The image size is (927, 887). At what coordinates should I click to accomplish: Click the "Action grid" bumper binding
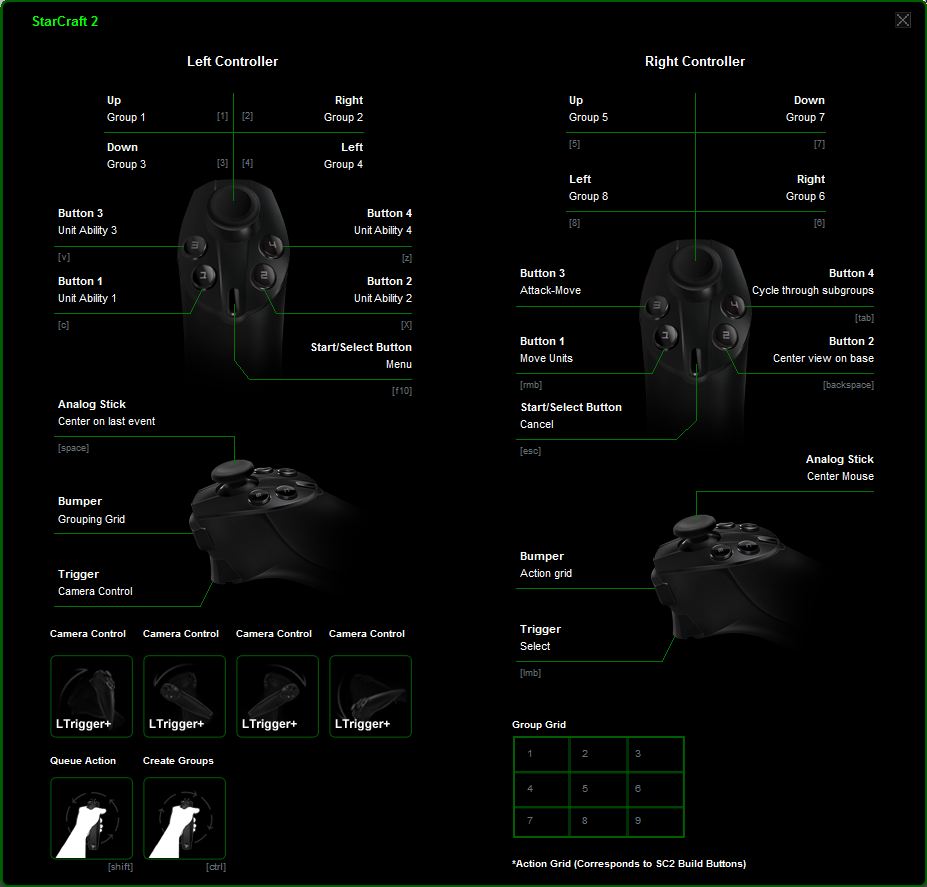coord(546,574)
